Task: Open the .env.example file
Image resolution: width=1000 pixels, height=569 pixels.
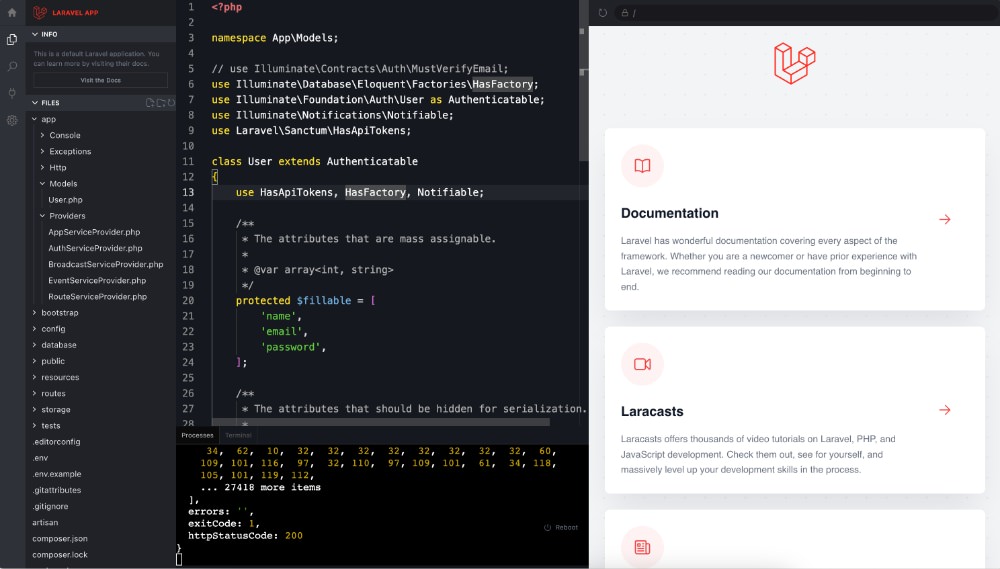Action: tap(57, 474)
